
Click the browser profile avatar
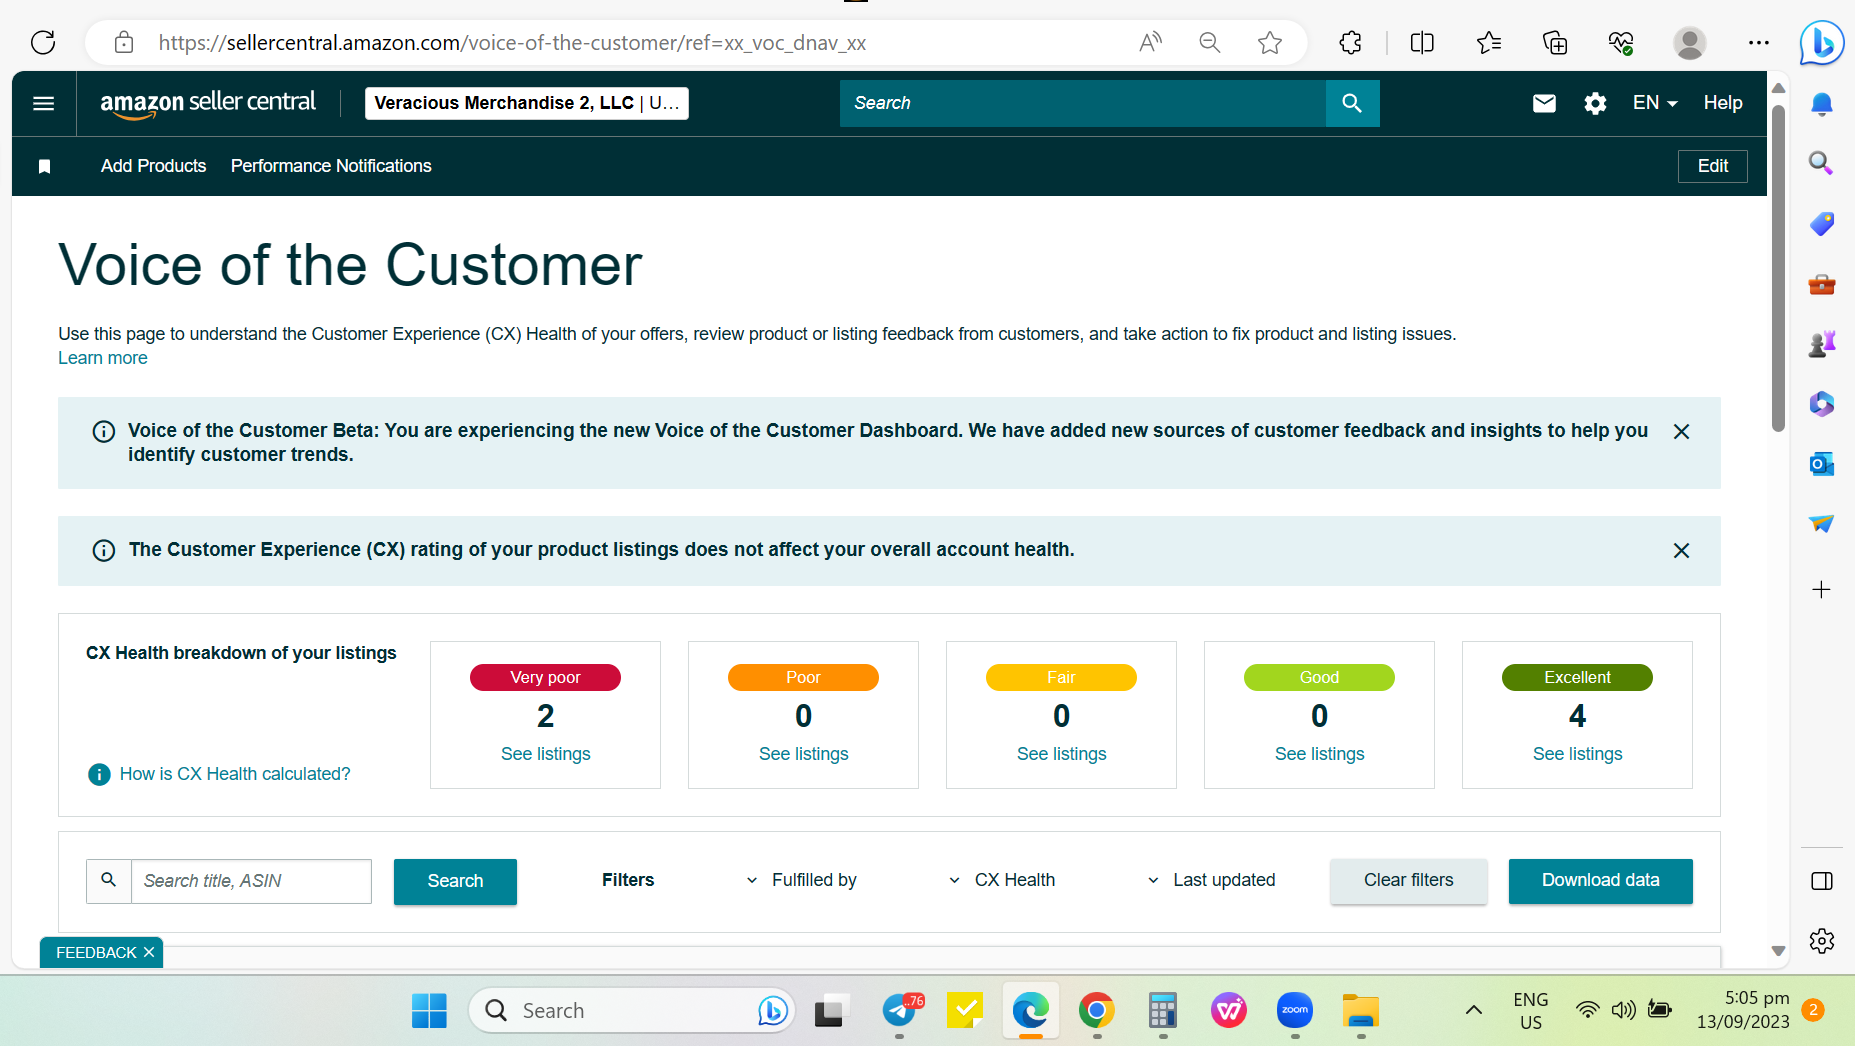tap(1689, 42)
